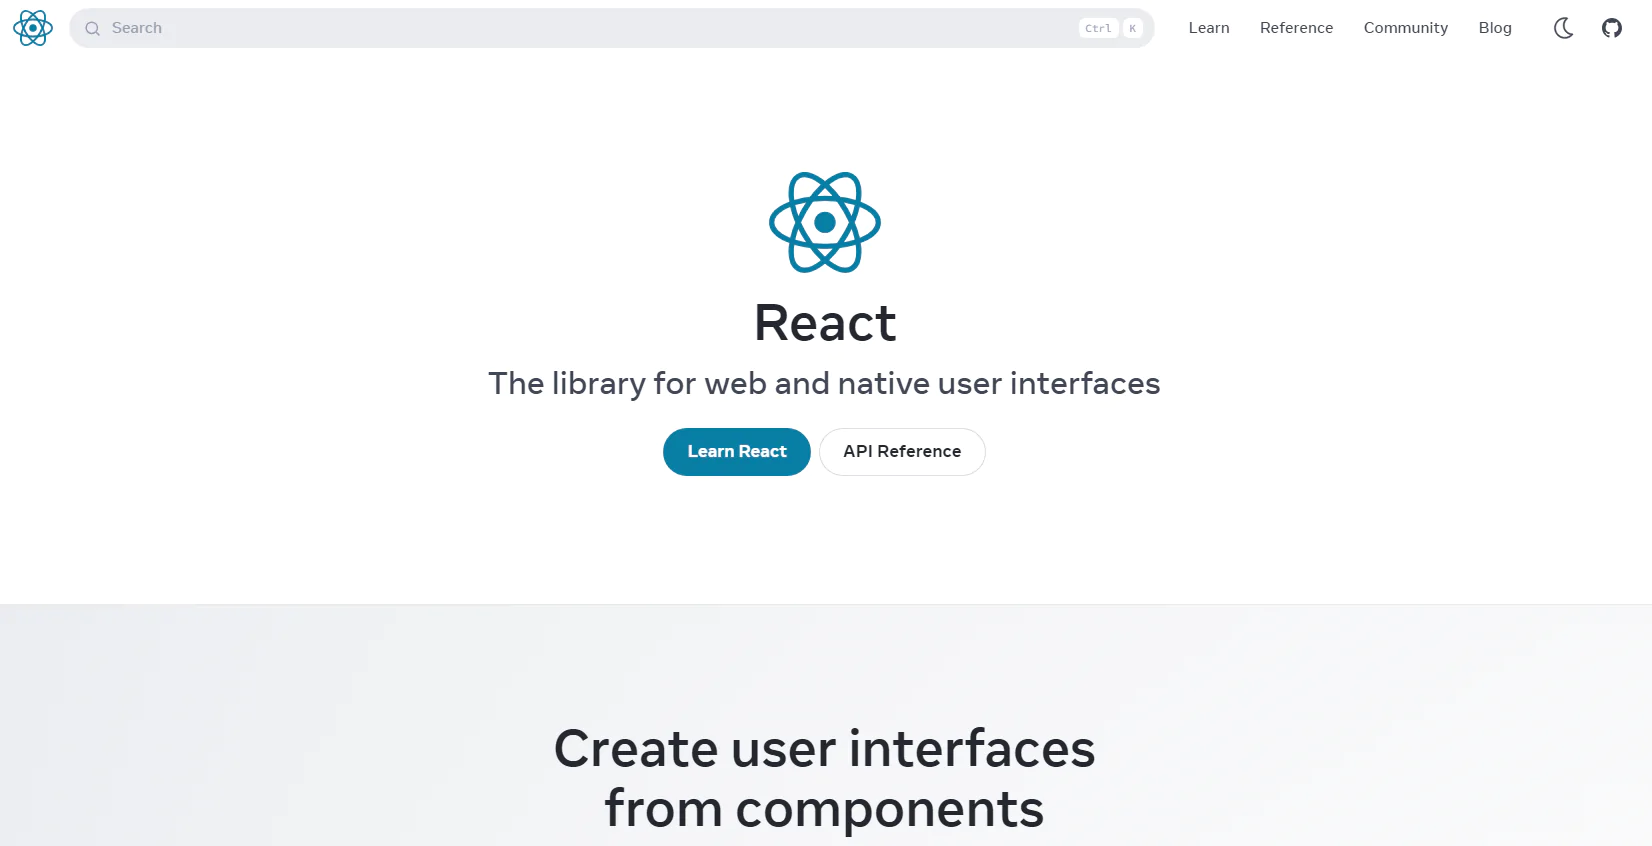Toggle dark mode with the moon icon
Screen dimensions: 1652x846
pos(1564,28)
